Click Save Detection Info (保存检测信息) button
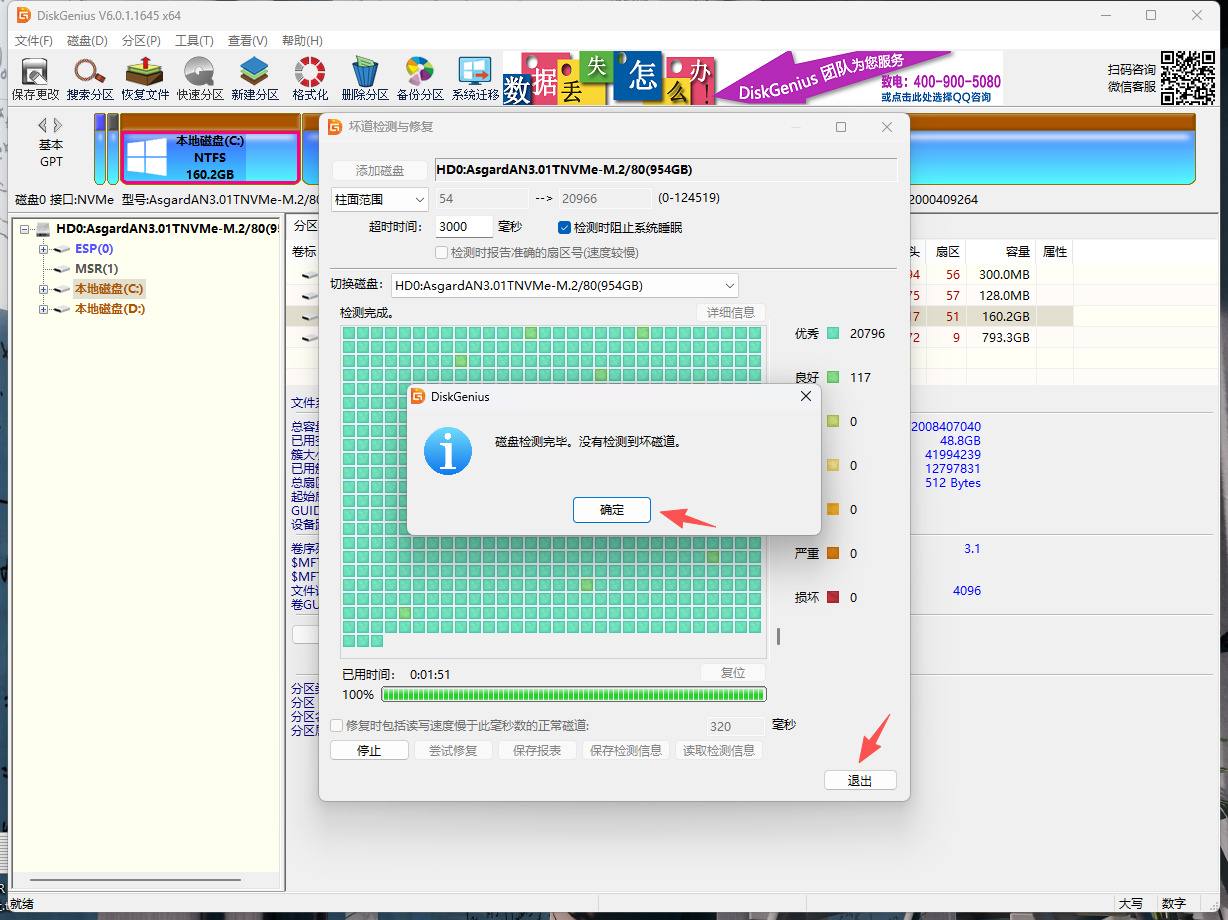This screenshot has width=1228, height=920. (626, 751)
